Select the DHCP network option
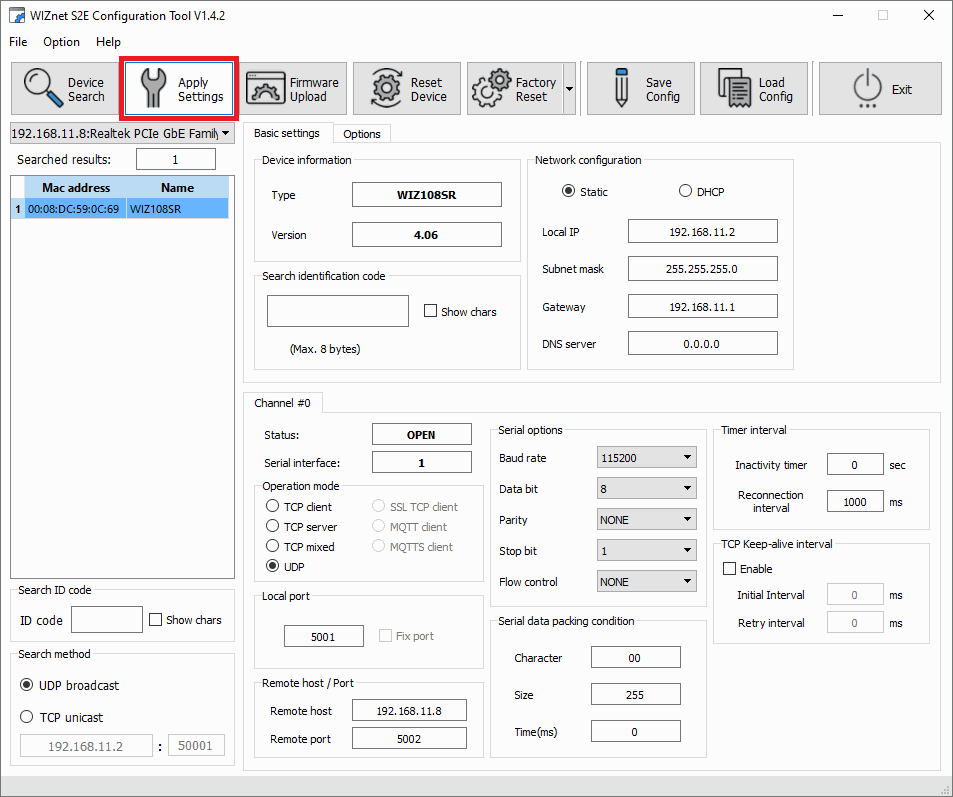This screenshot has width=953, height=797. point(685,191)
